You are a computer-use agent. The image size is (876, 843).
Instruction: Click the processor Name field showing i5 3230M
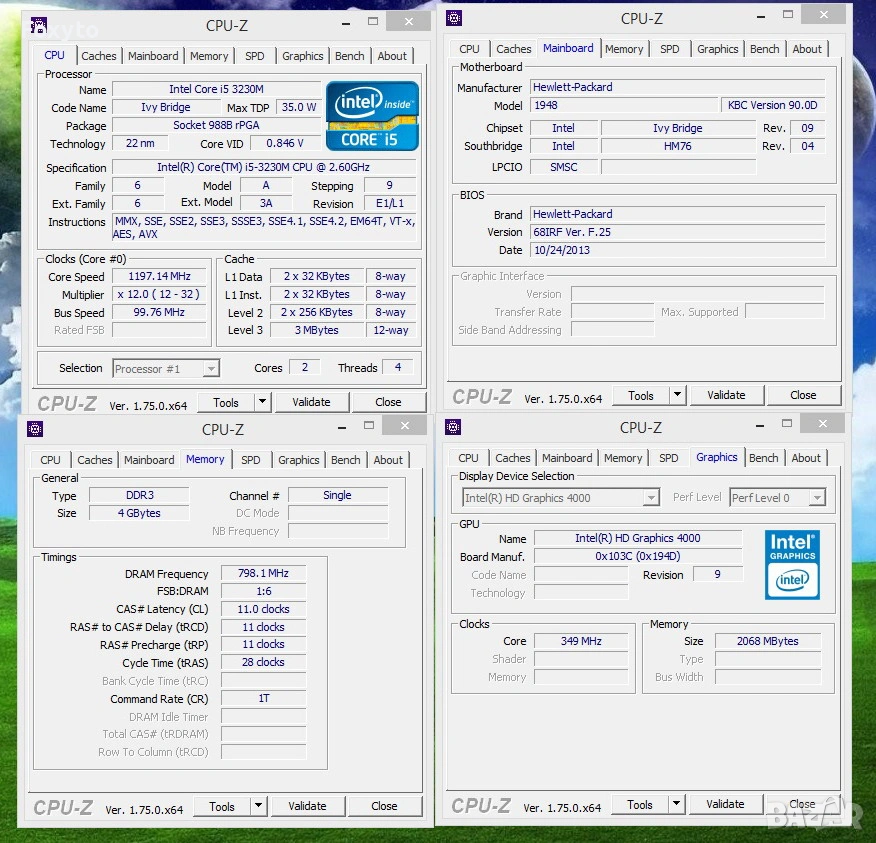(216, 90)
